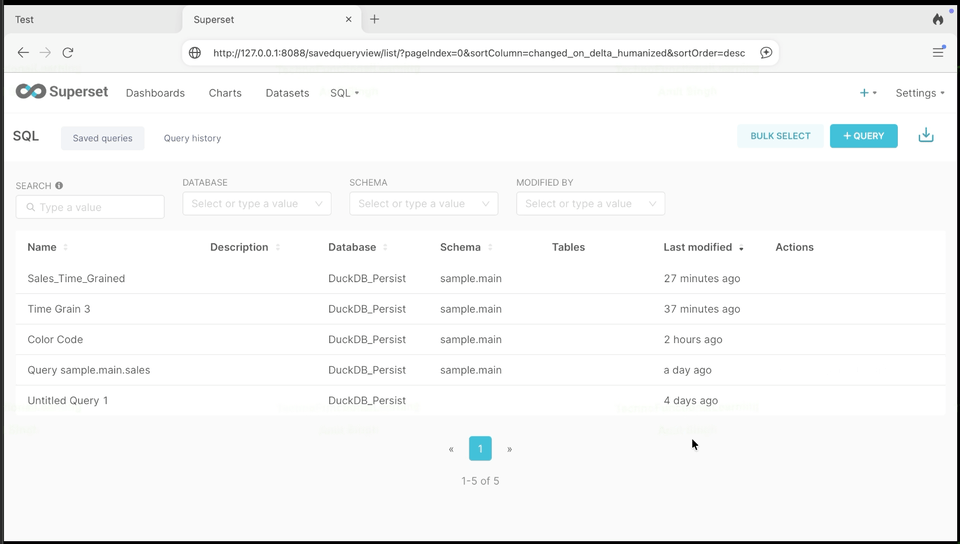Screen dimensions: 960x544
Task: Expand the Modified By filter dropdown
Action: [x=590, y=204]
